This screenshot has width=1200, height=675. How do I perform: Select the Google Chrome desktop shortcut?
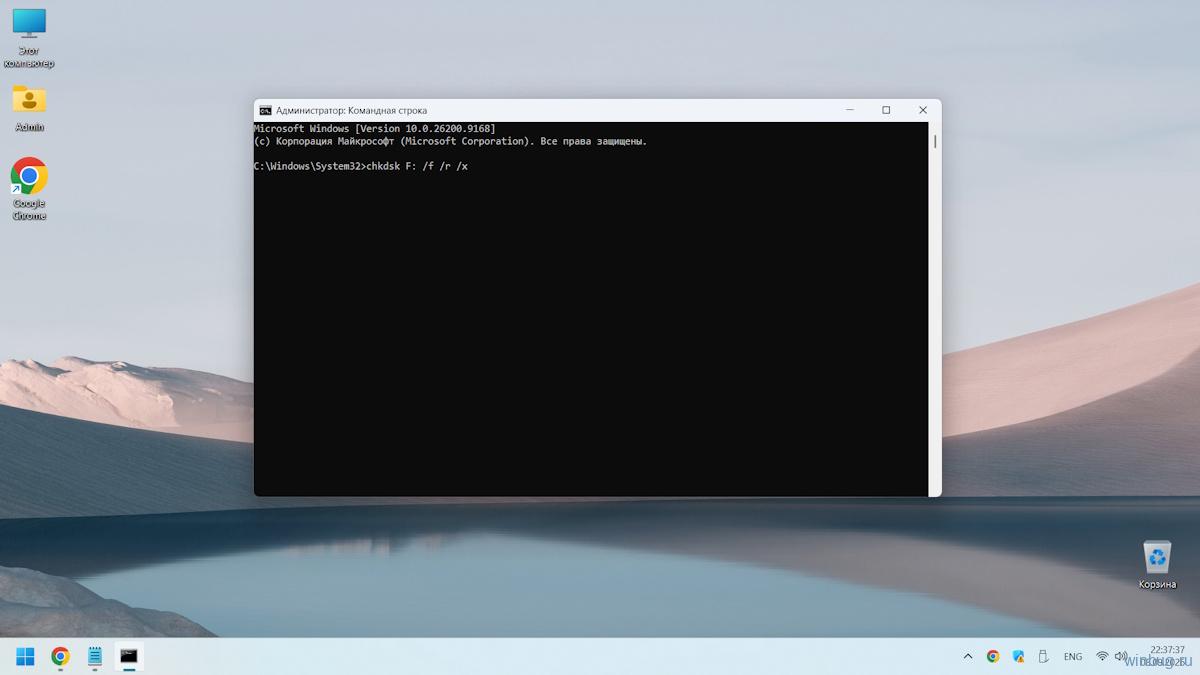pyautogui.click(x=29, y=189)
